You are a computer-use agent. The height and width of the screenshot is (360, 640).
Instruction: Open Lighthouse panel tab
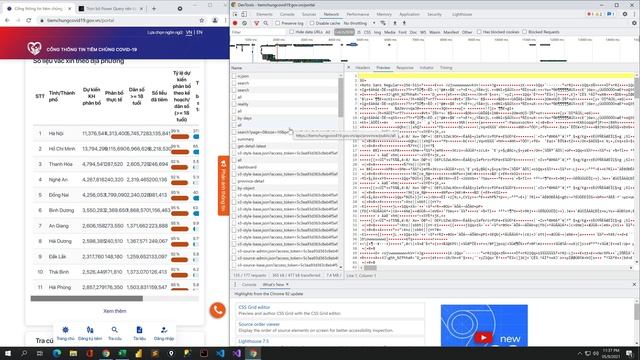(x=462, y=14)
